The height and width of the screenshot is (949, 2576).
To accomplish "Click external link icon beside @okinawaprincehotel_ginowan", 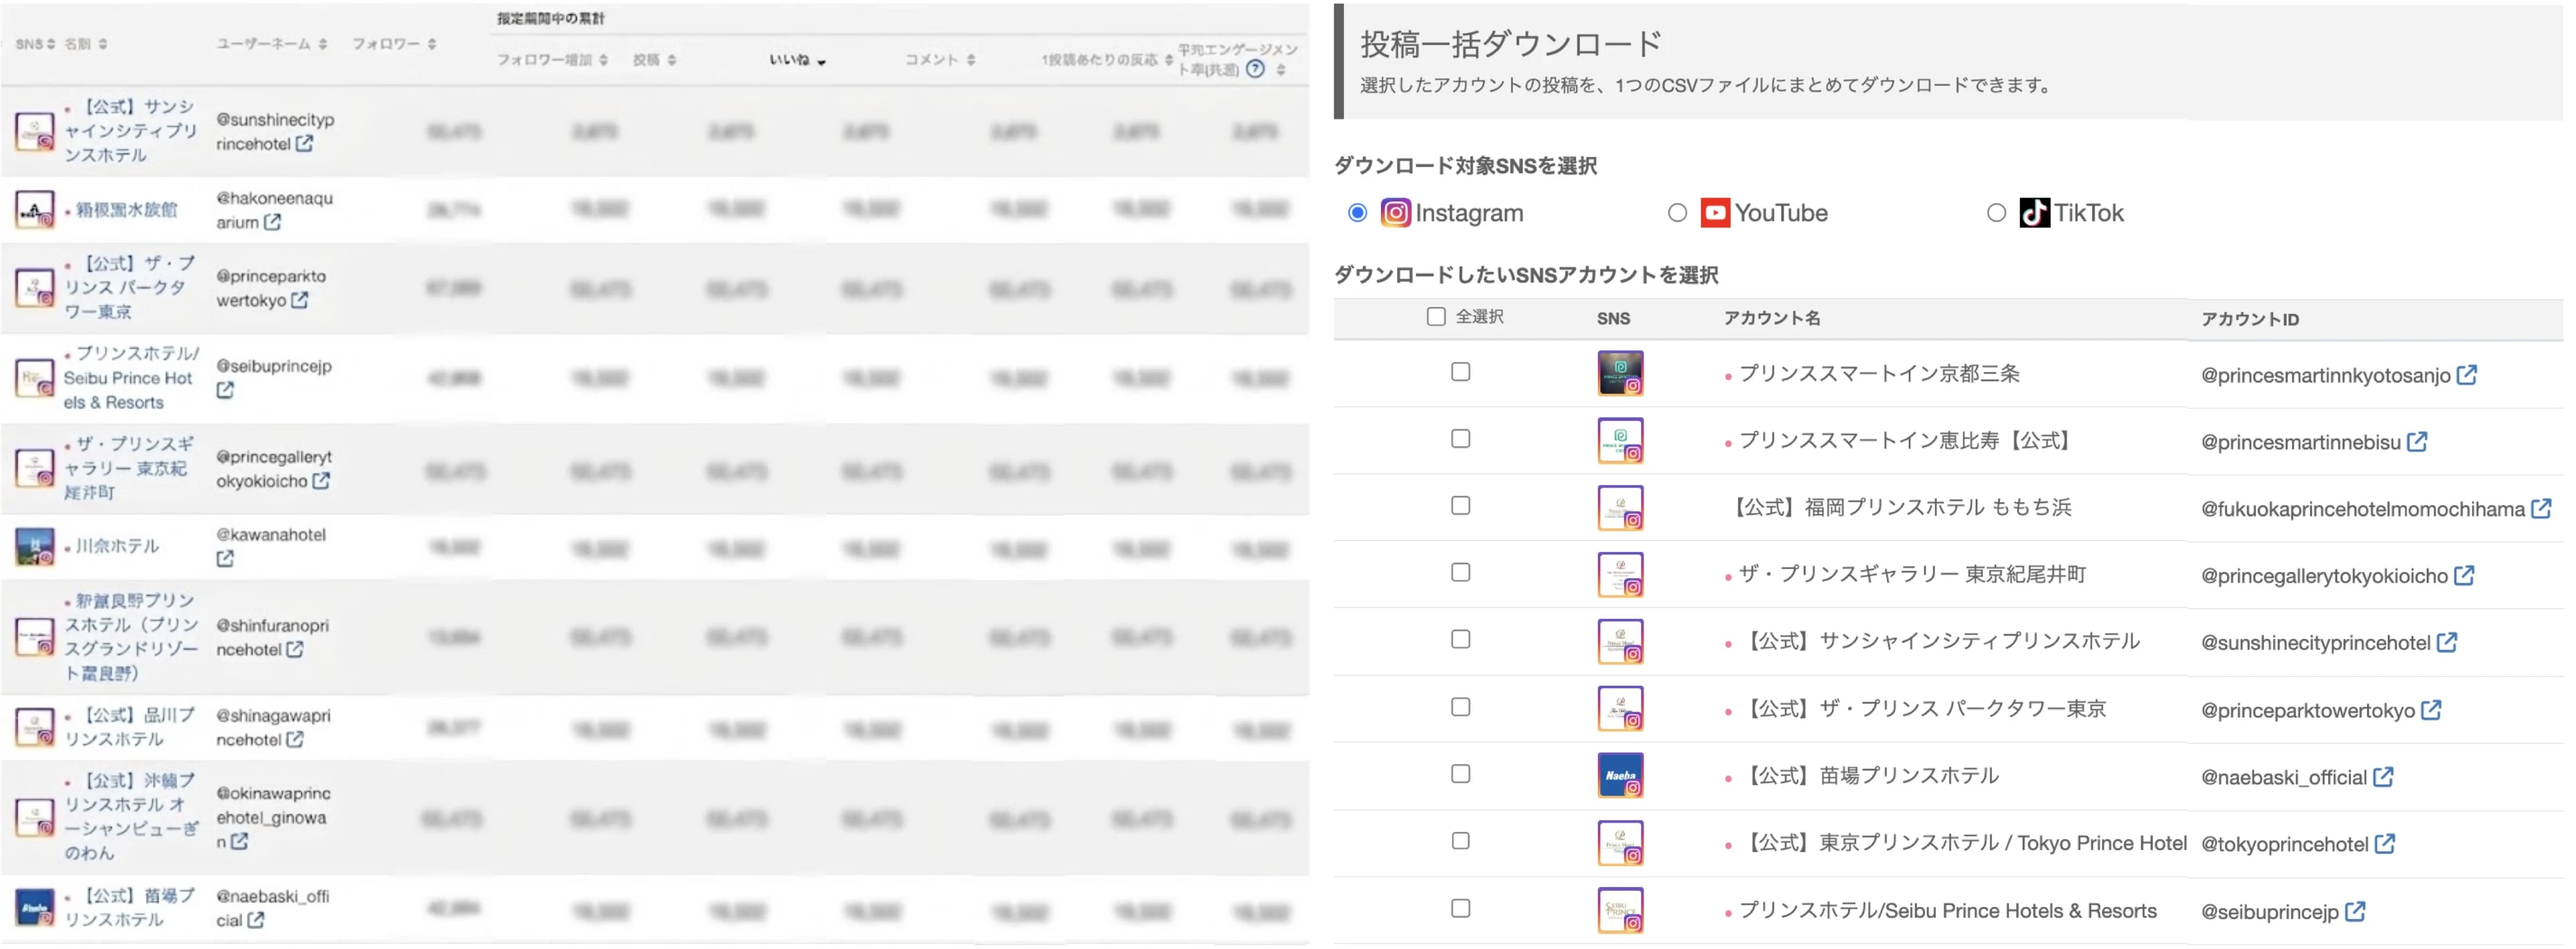I will (x=239, y=841).
